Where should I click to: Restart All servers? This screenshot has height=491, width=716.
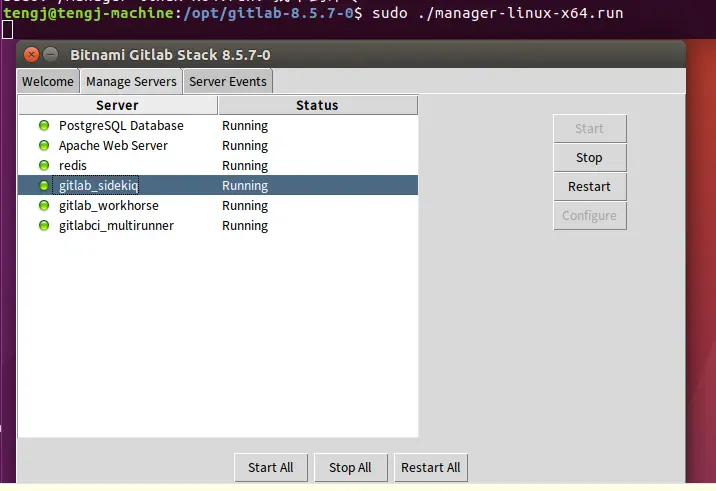tap(431, 467)
